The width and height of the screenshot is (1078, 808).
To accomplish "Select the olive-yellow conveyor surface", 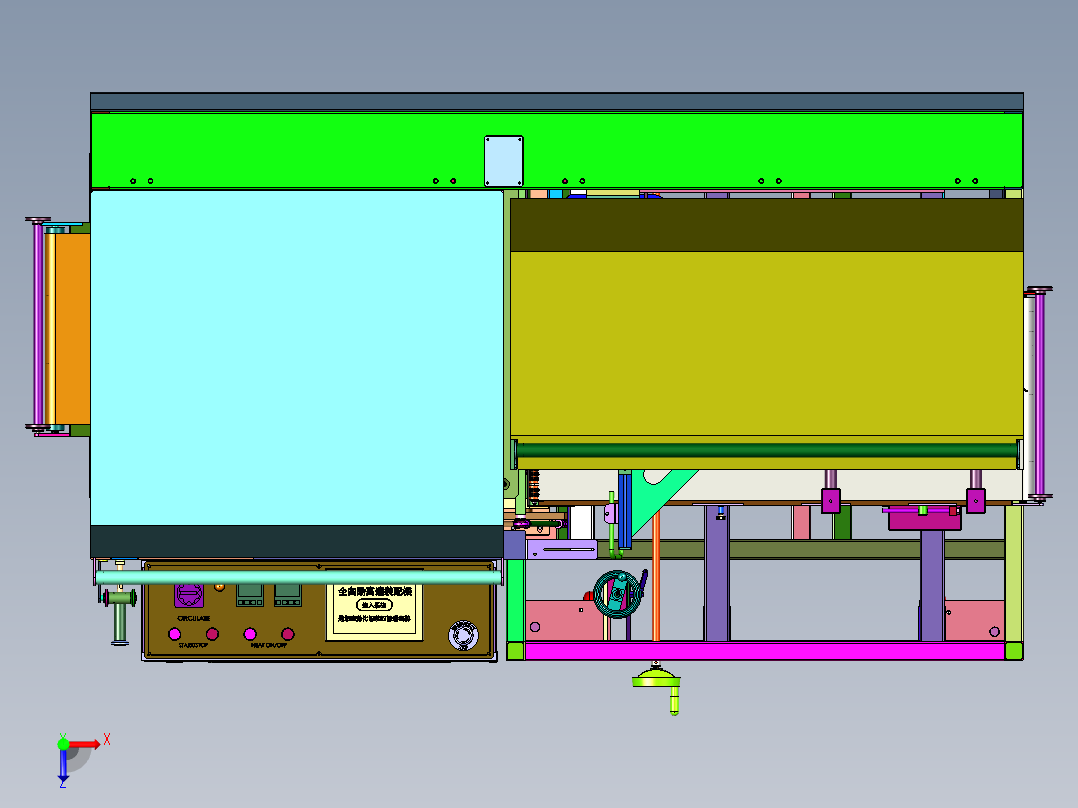I will (x=767, y=343).
